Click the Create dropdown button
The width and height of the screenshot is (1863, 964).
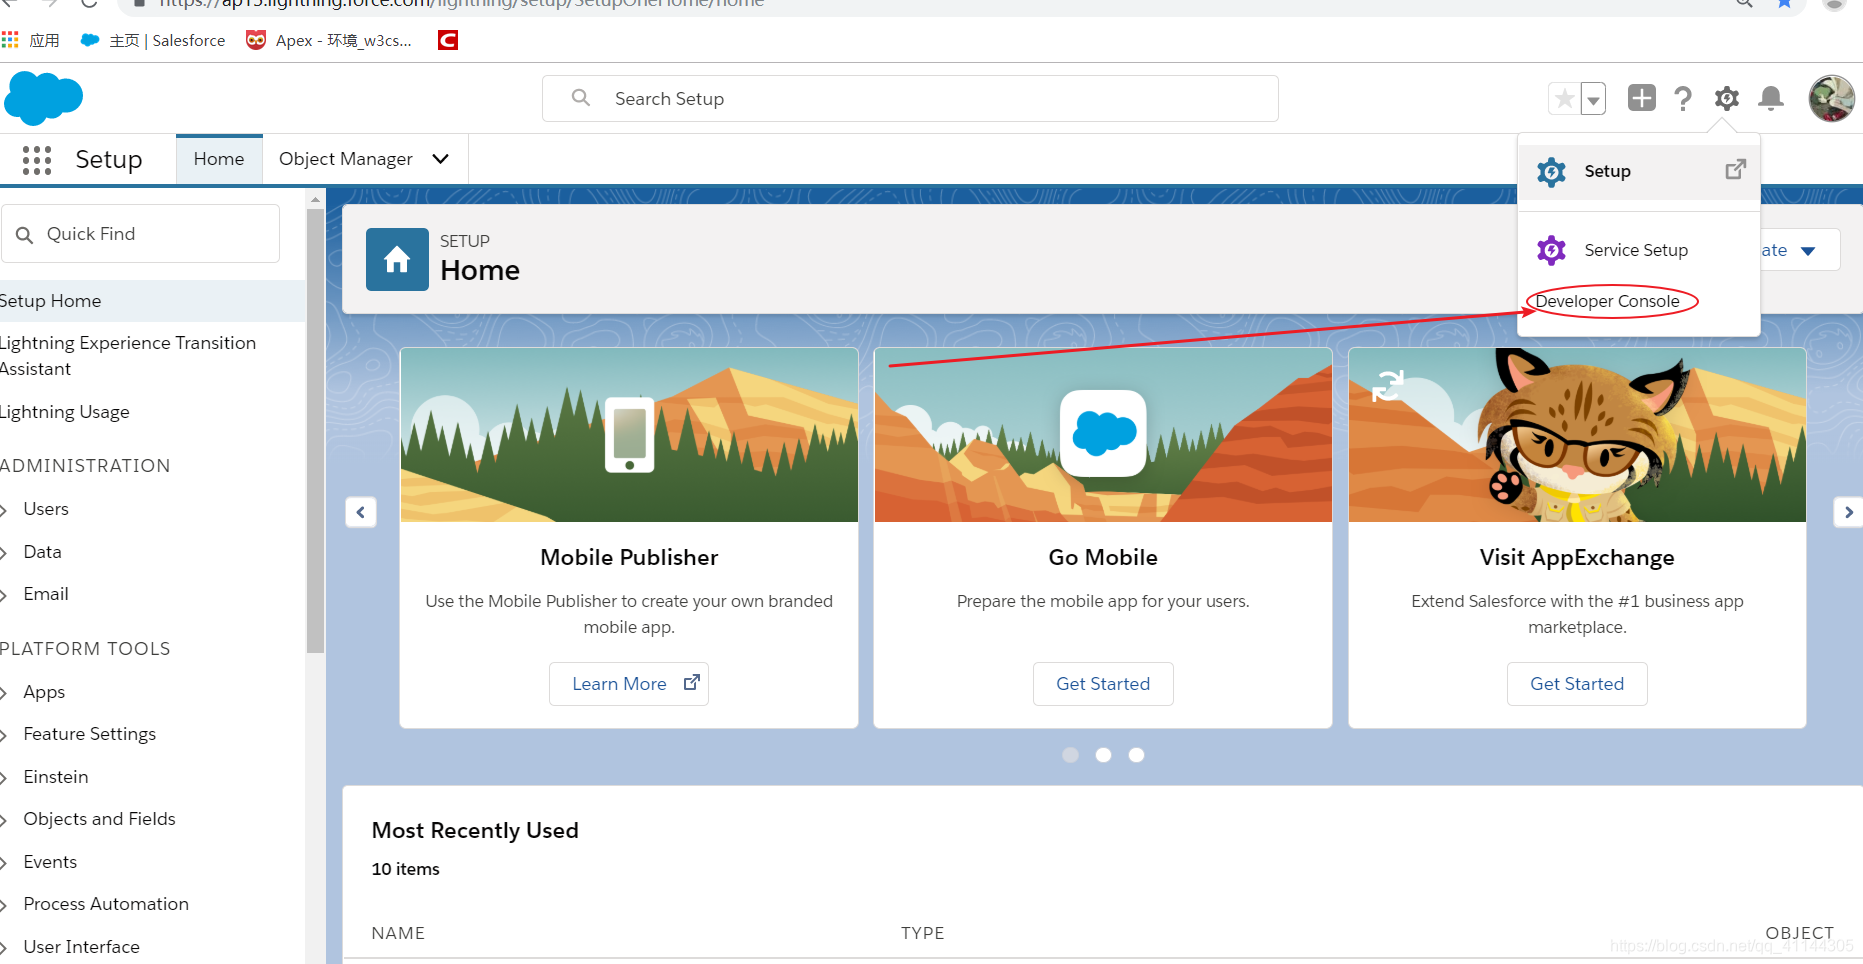1800,250
